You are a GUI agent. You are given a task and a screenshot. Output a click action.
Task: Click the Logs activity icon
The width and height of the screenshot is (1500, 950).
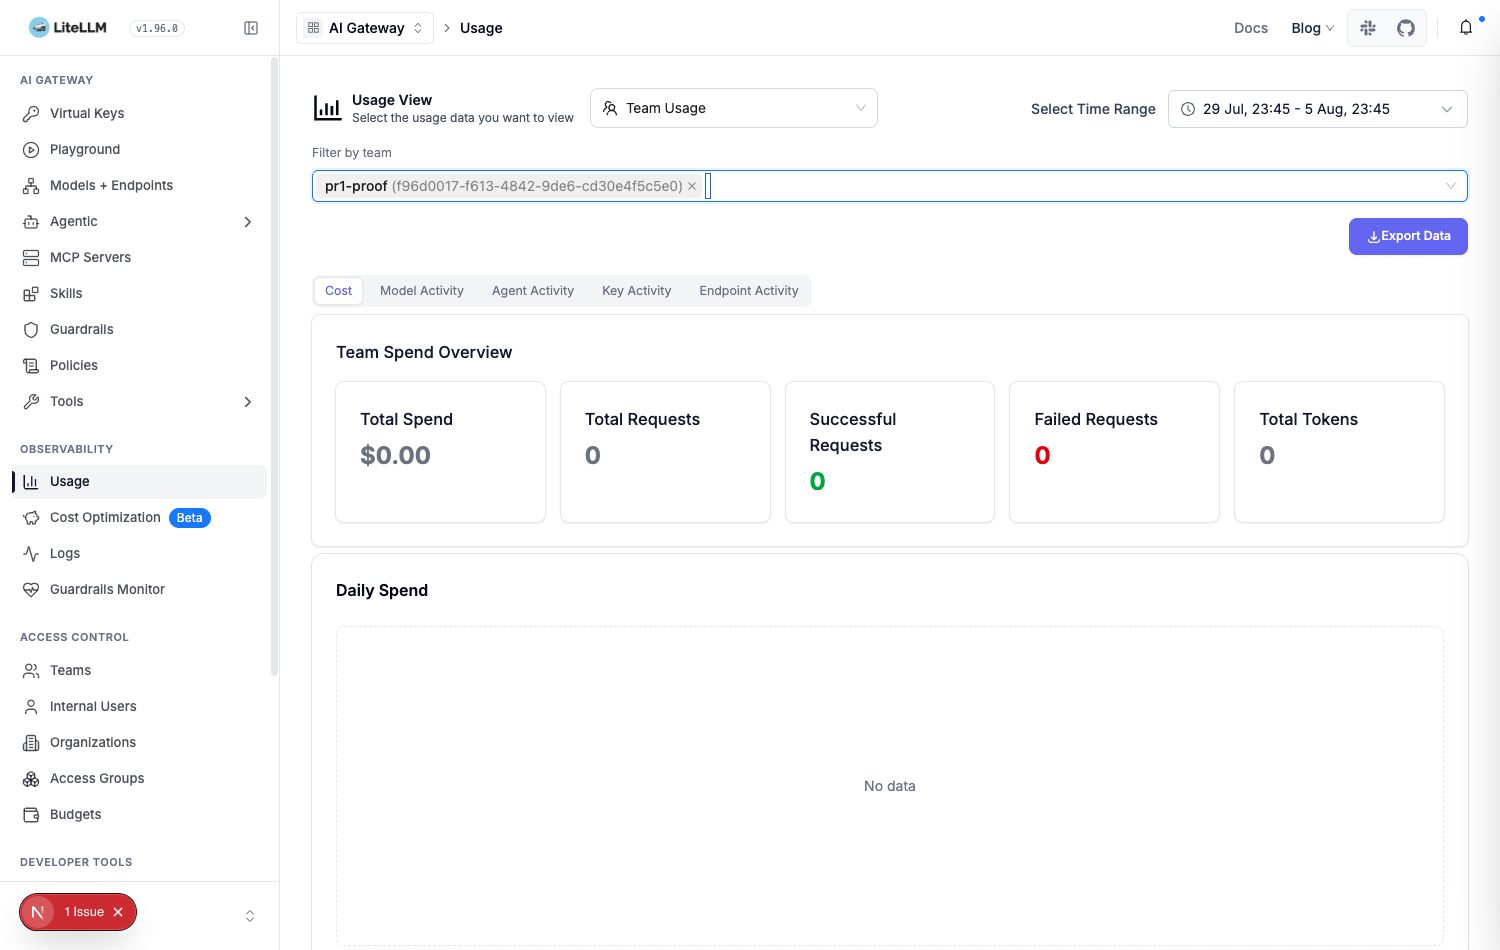(31, 554)
